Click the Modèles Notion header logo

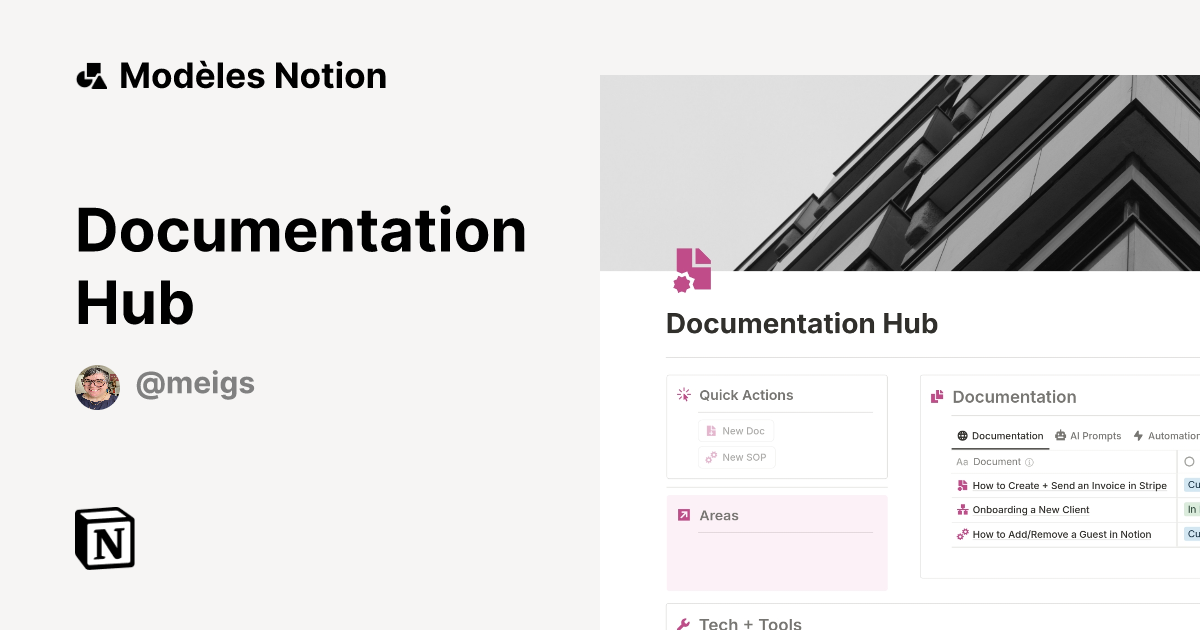92,75
